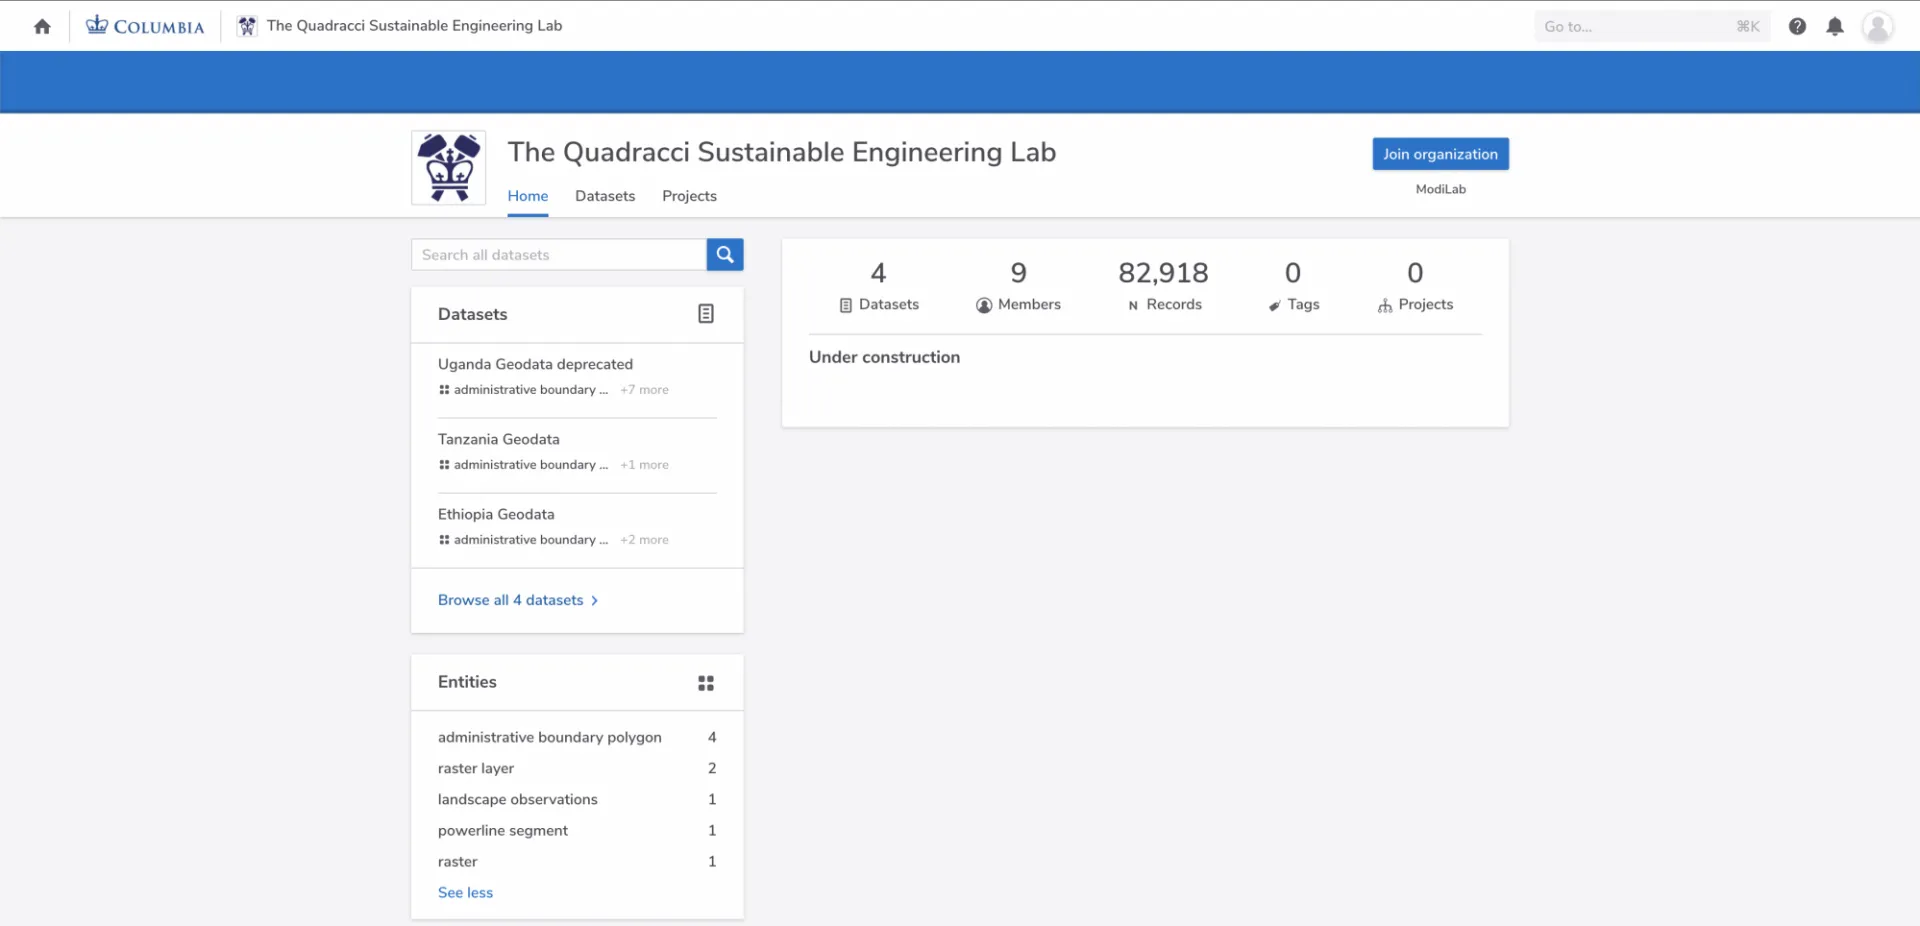Click the magnifier search button
This screenshot has width=1920, height=926.
[x=725, y=255]
